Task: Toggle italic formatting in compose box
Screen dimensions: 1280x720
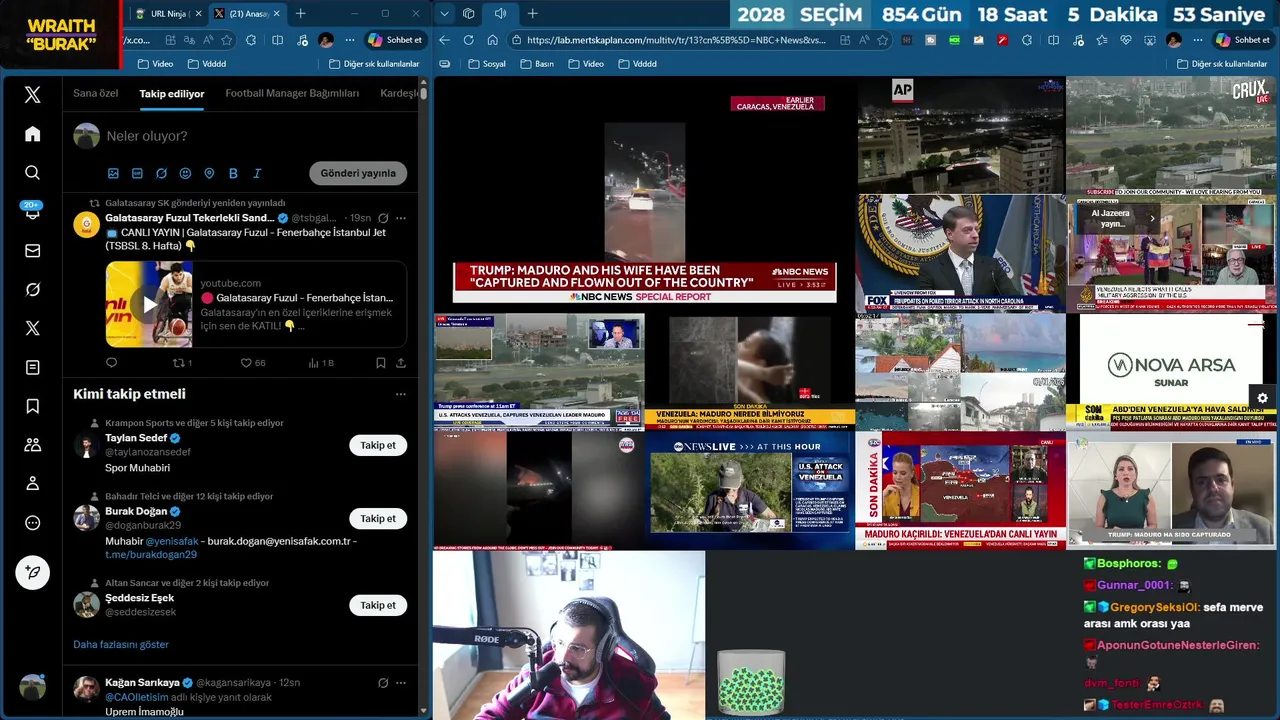Action: coord(257,173)
